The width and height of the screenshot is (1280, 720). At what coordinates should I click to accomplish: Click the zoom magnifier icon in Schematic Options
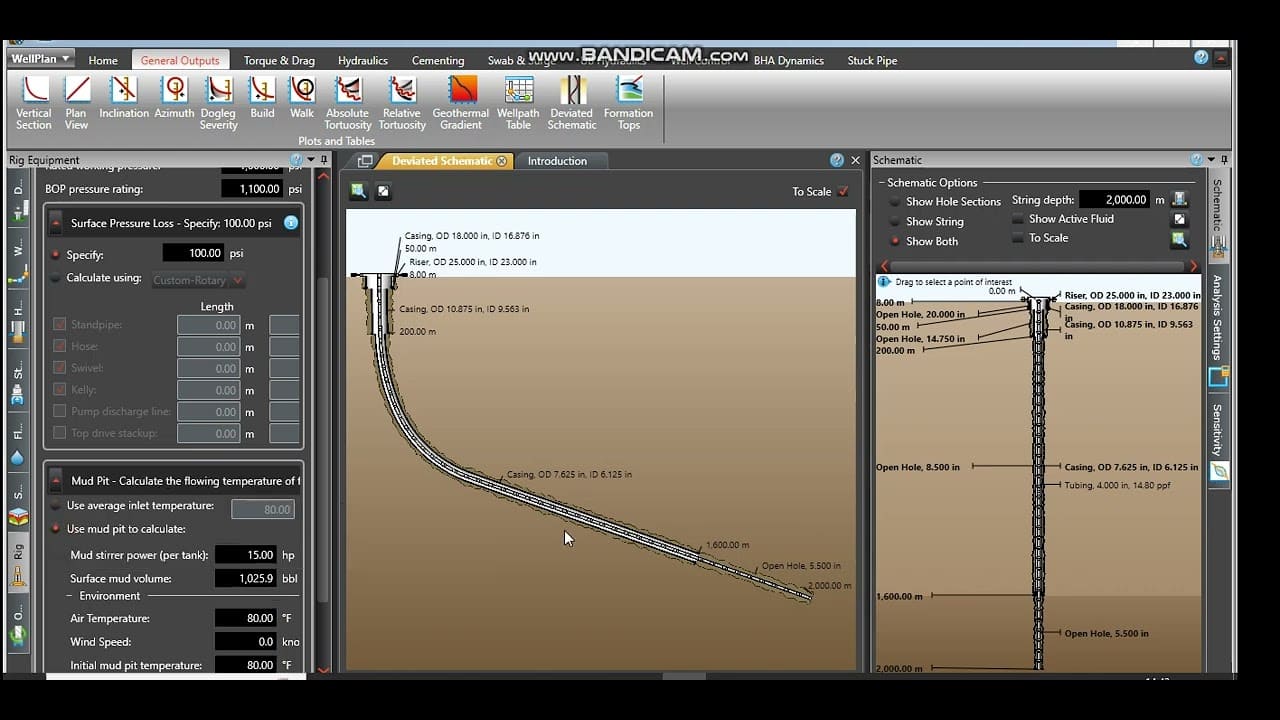tap(1180, 239)
